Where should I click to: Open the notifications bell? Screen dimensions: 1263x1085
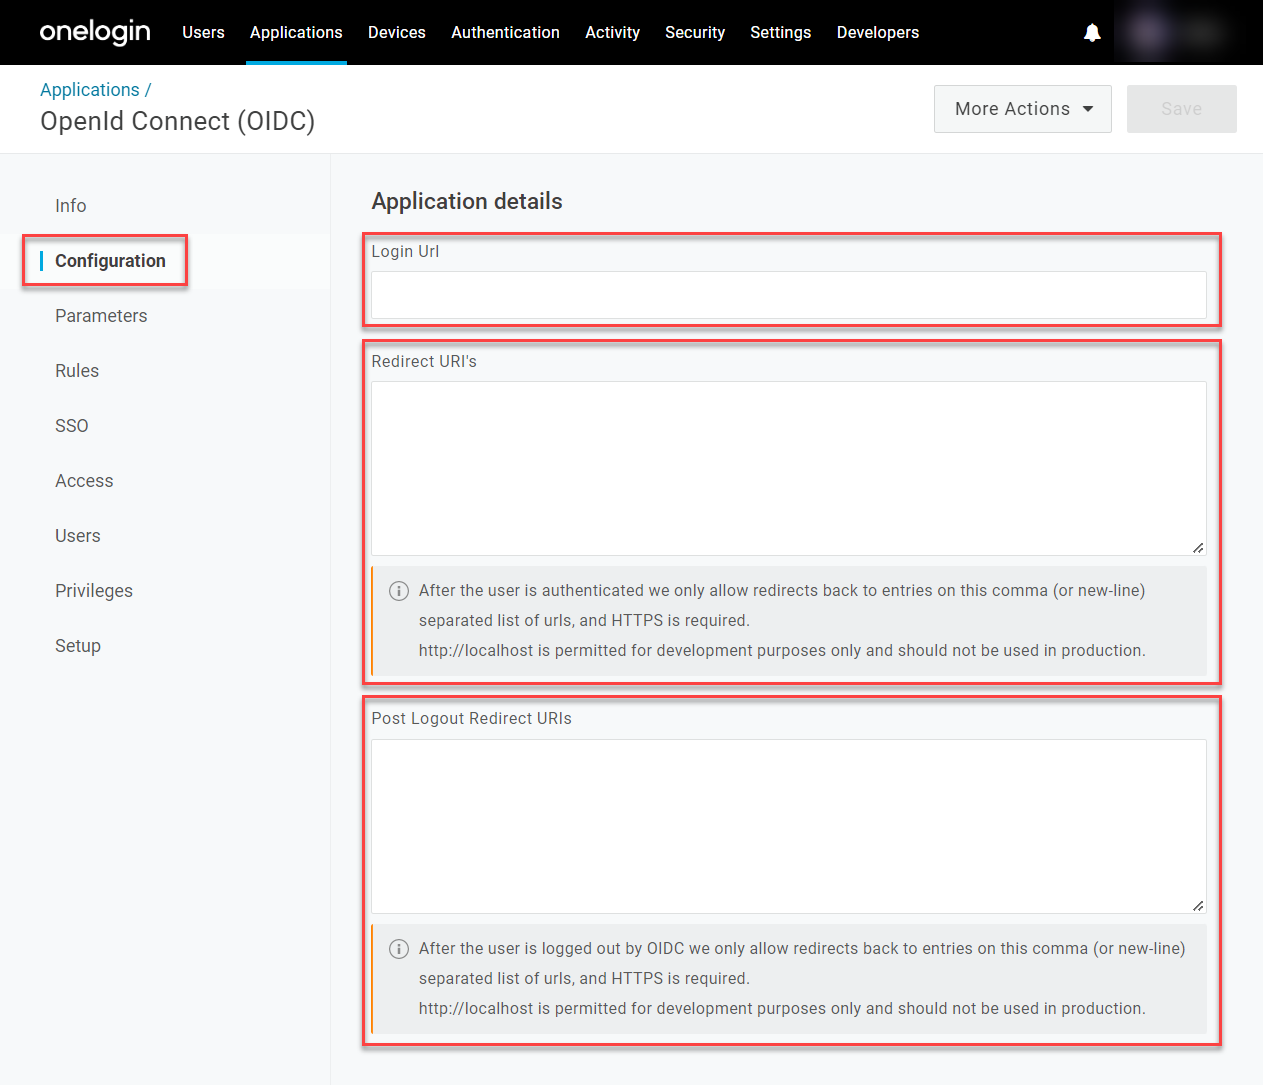click(x=1091, y=32)
